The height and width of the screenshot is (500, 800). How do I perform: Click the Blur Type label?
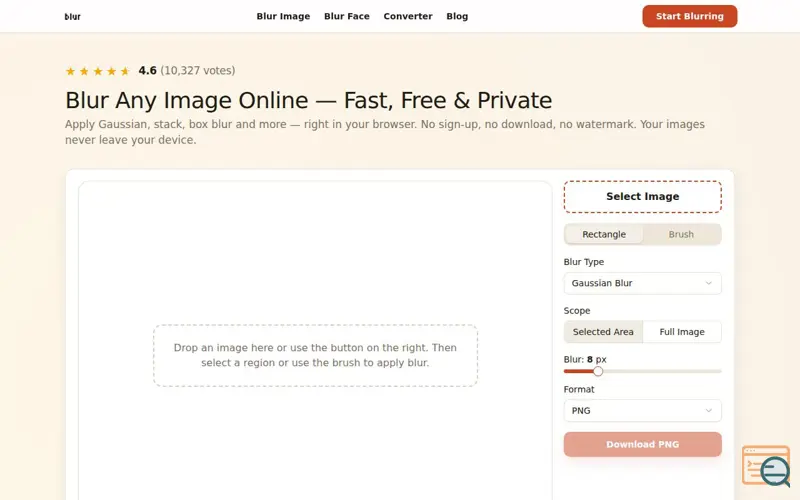[584, 262]
